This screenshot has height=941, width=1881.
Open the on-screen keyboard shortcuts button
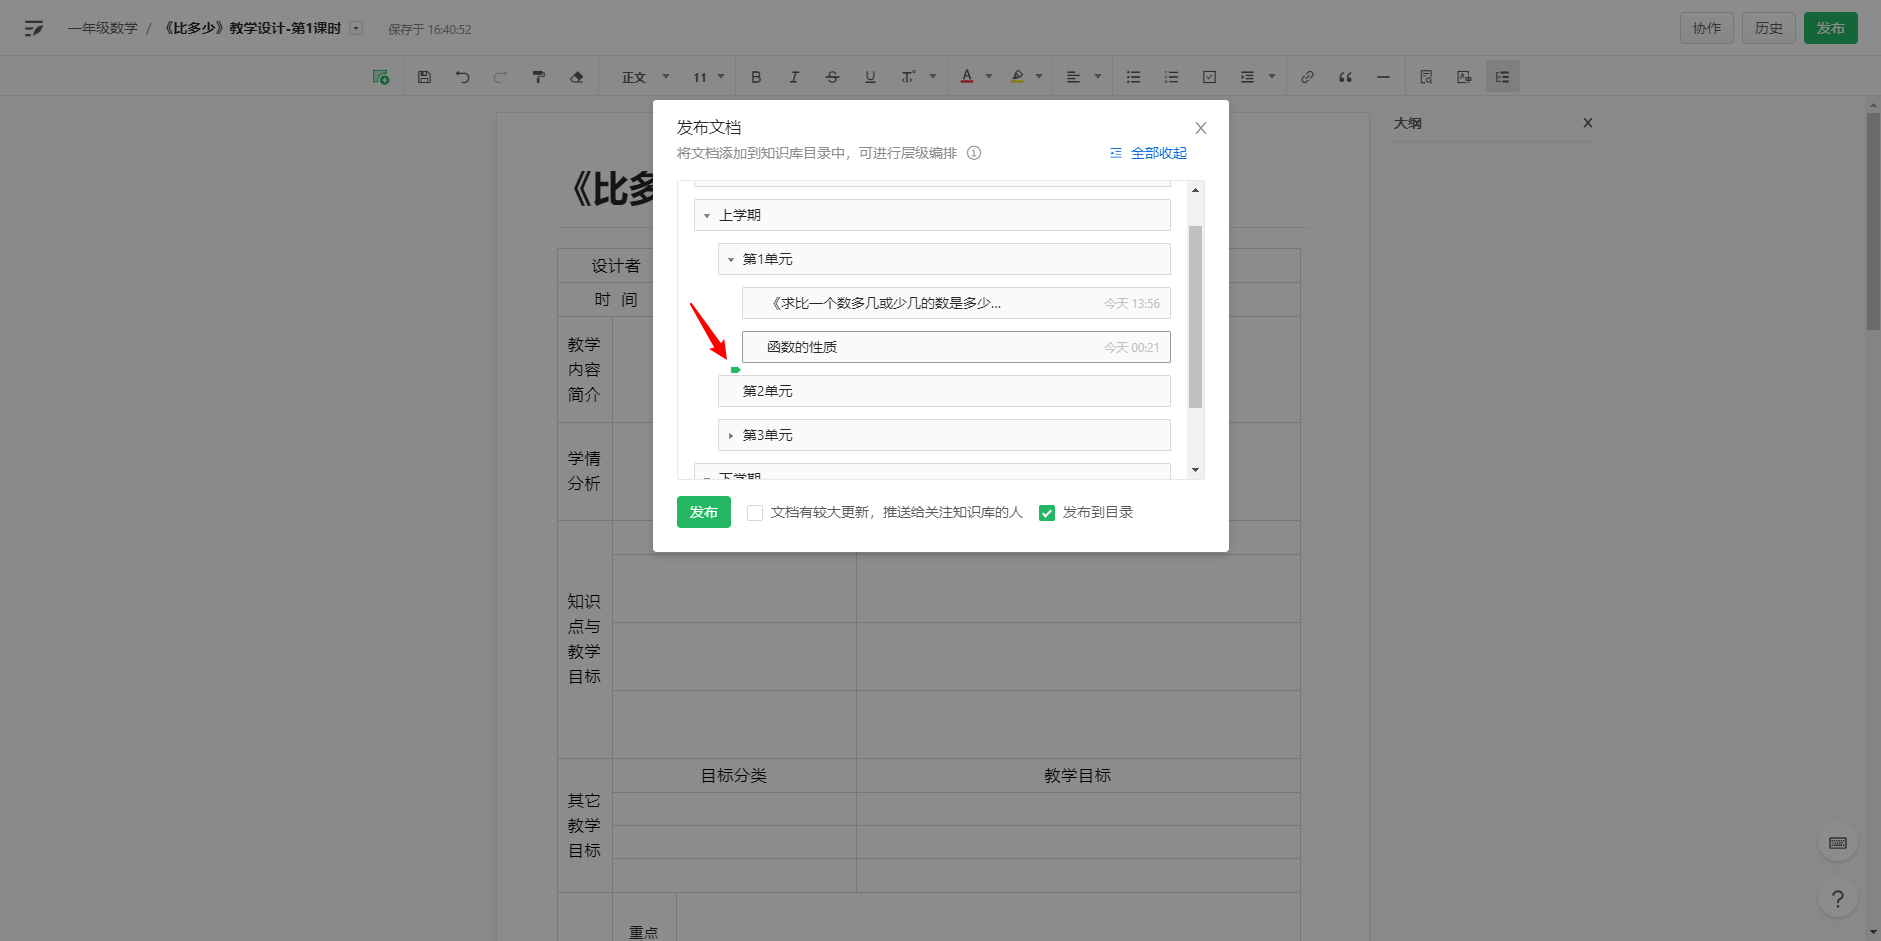pyautogui.click(x=1838, y=843)
